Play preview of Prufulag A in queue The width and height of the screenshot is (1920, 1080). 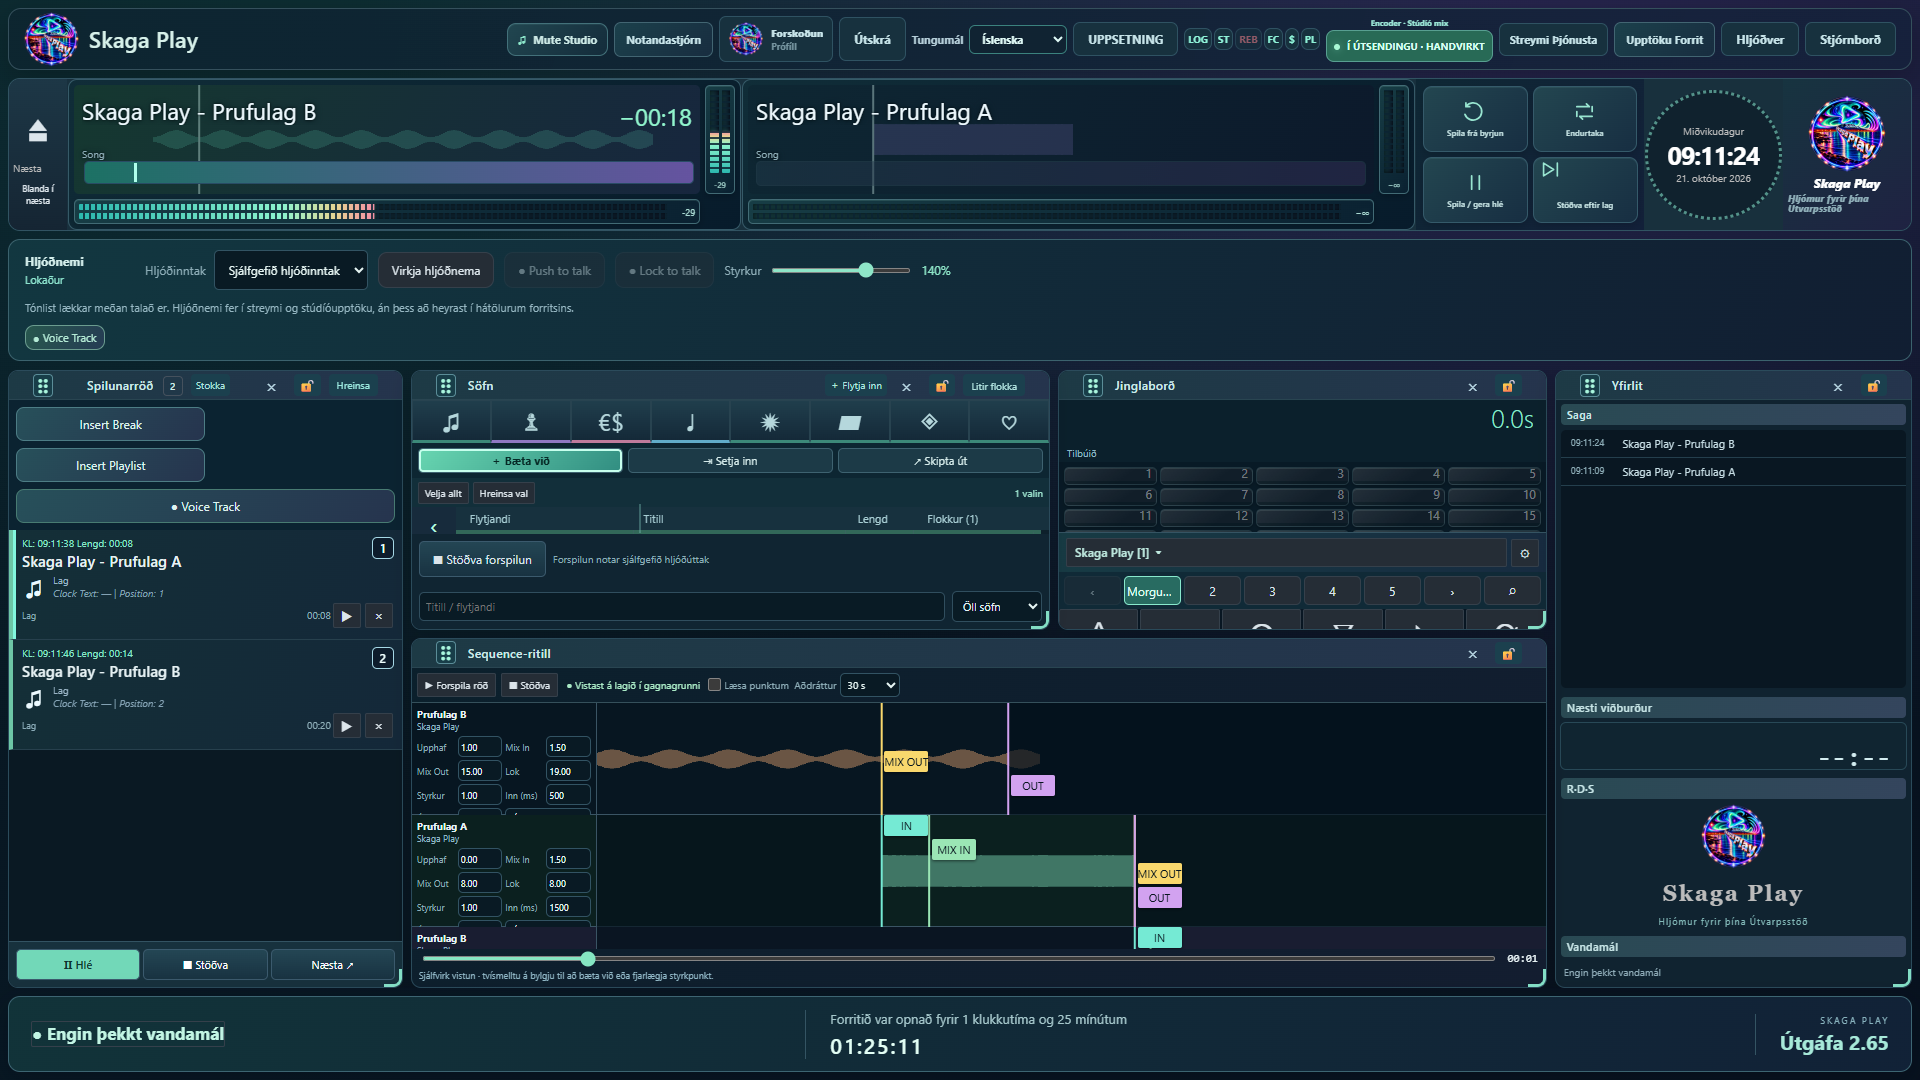pyautogui.click(x=346, y=616)
